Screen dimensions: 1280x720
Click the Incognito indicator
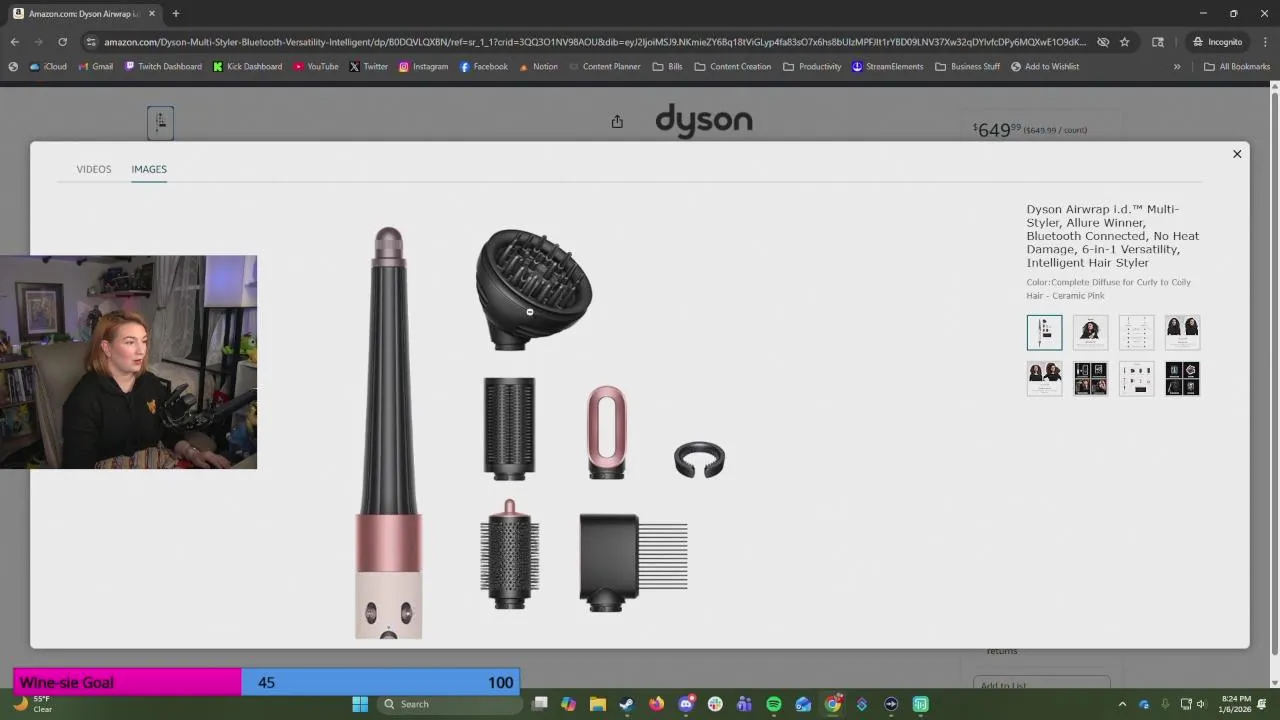point(1217,42)
